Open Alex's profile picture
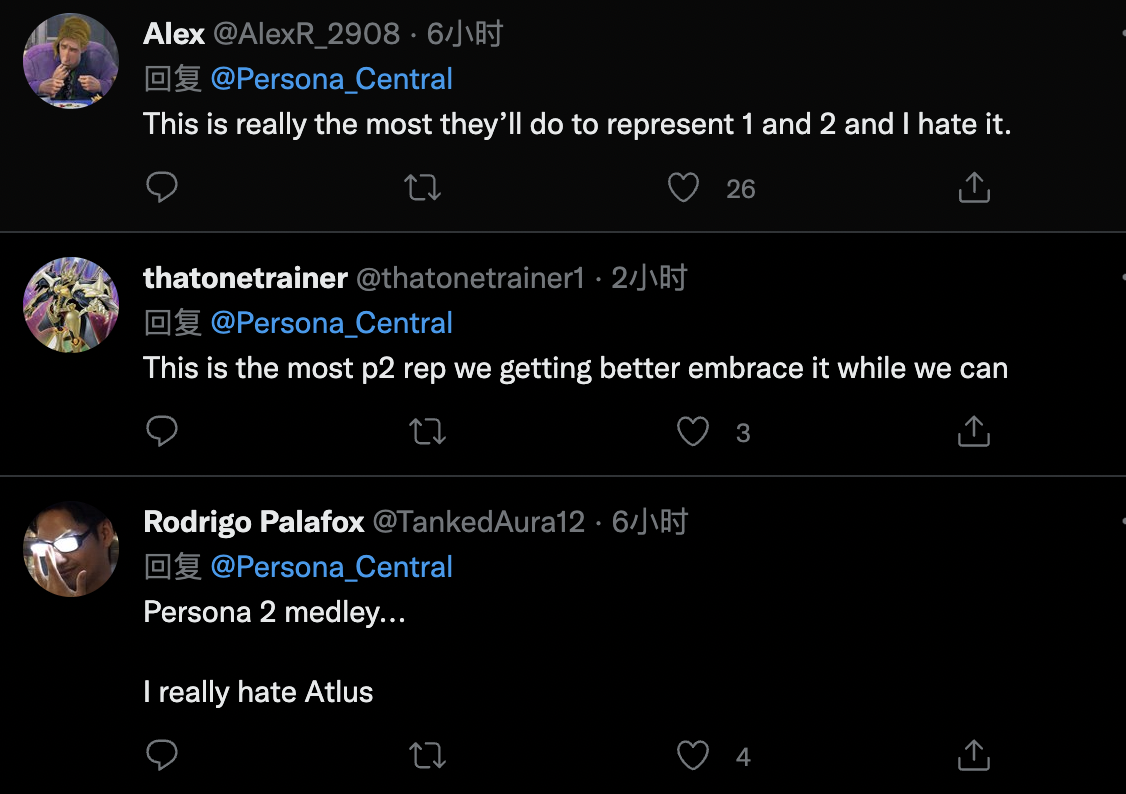1126x794 pixels. pyautogui.click(x=71, y=61)
